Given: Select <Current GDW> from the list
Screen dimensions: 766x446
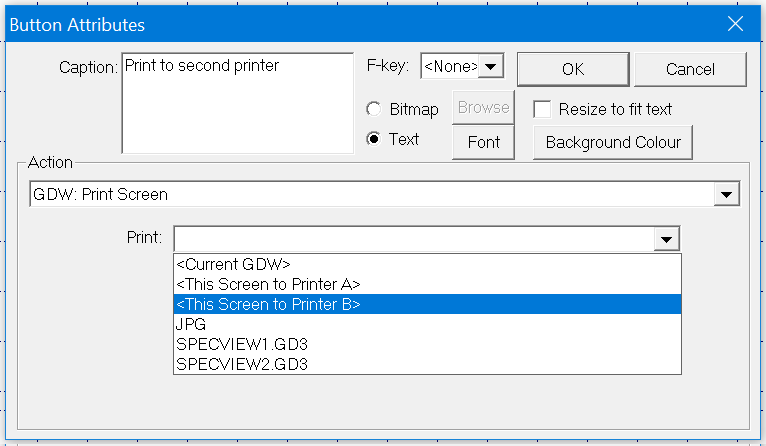Looking at the screenshot, I should pyautogui.click(x=233, y=264).
